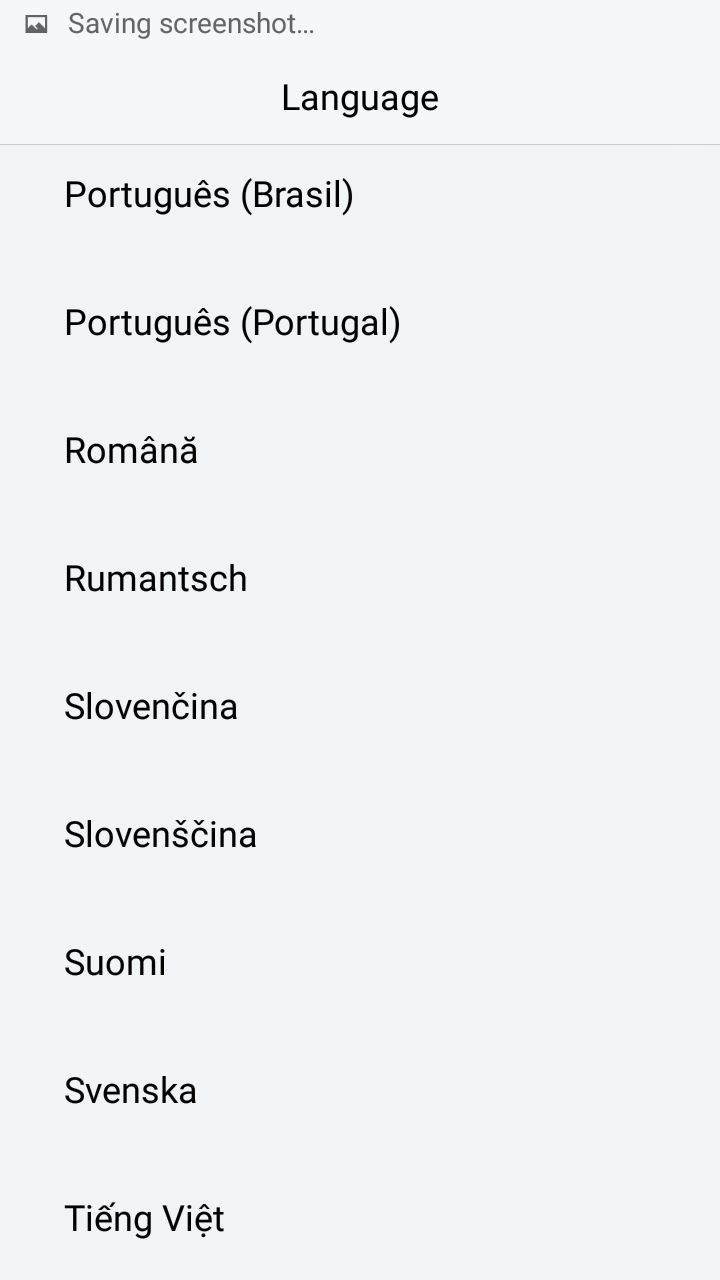
Task: Switch app language to Romanian entry
Action: coord(360,451)
